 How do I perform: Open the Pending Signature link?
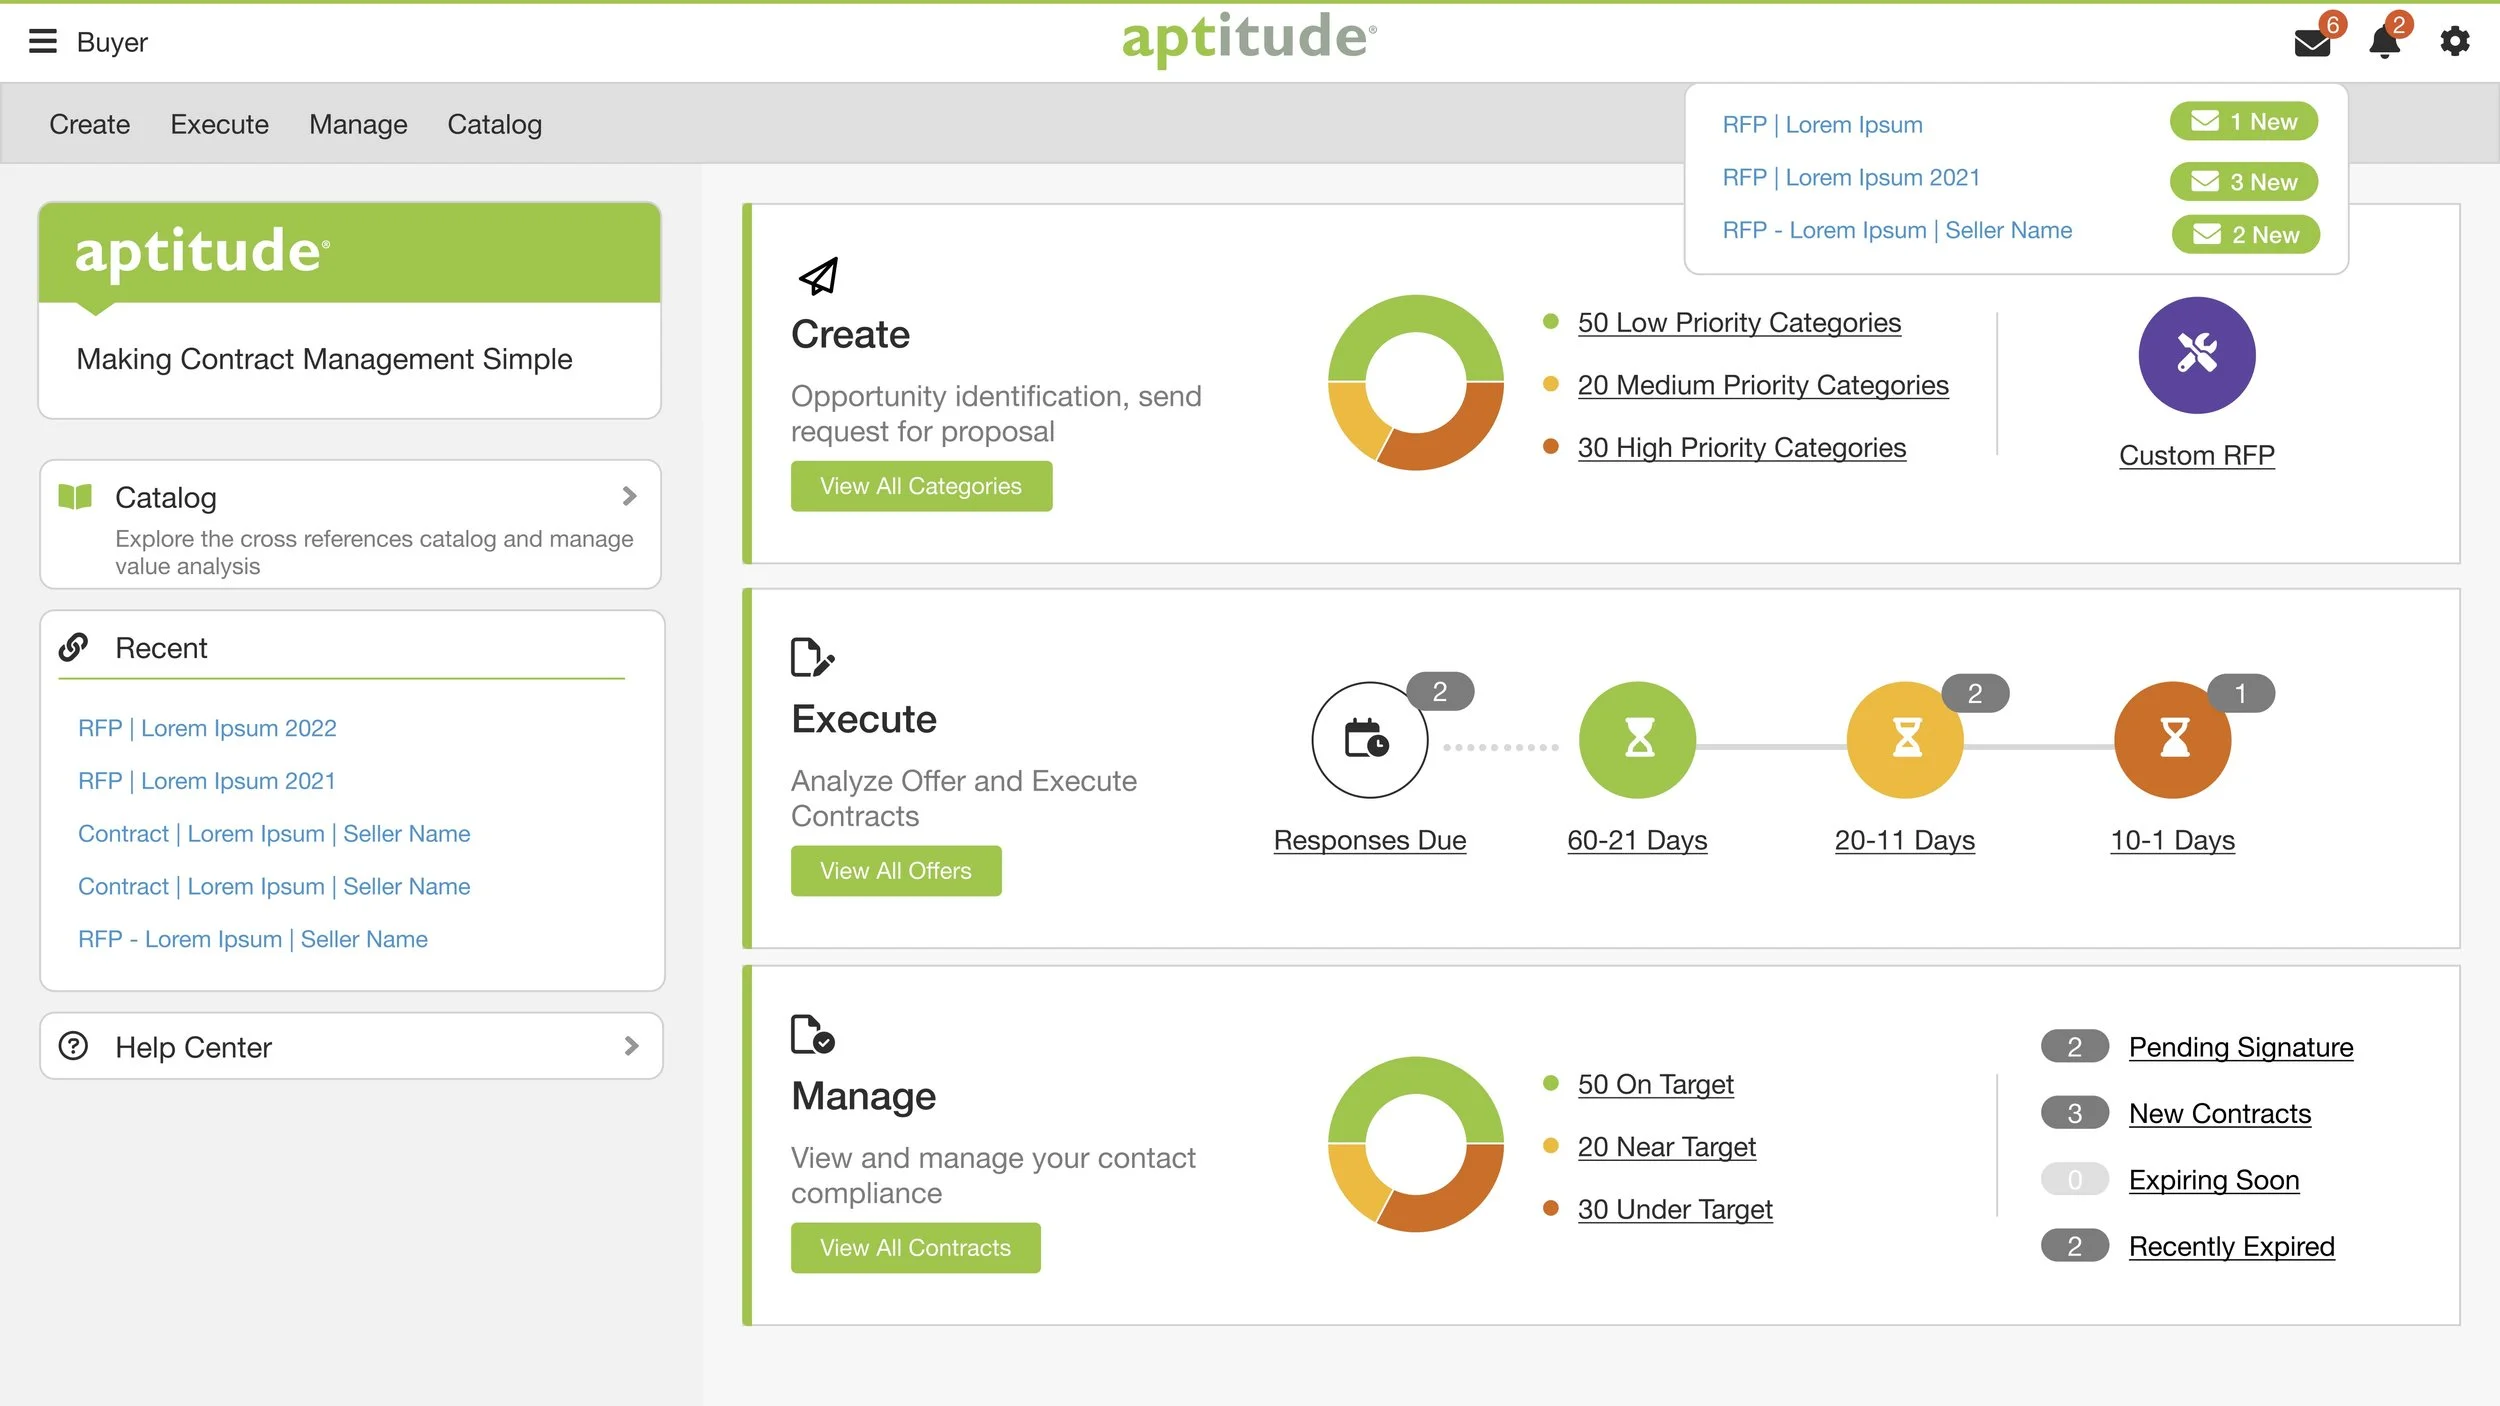(x=2240, y=1047)
